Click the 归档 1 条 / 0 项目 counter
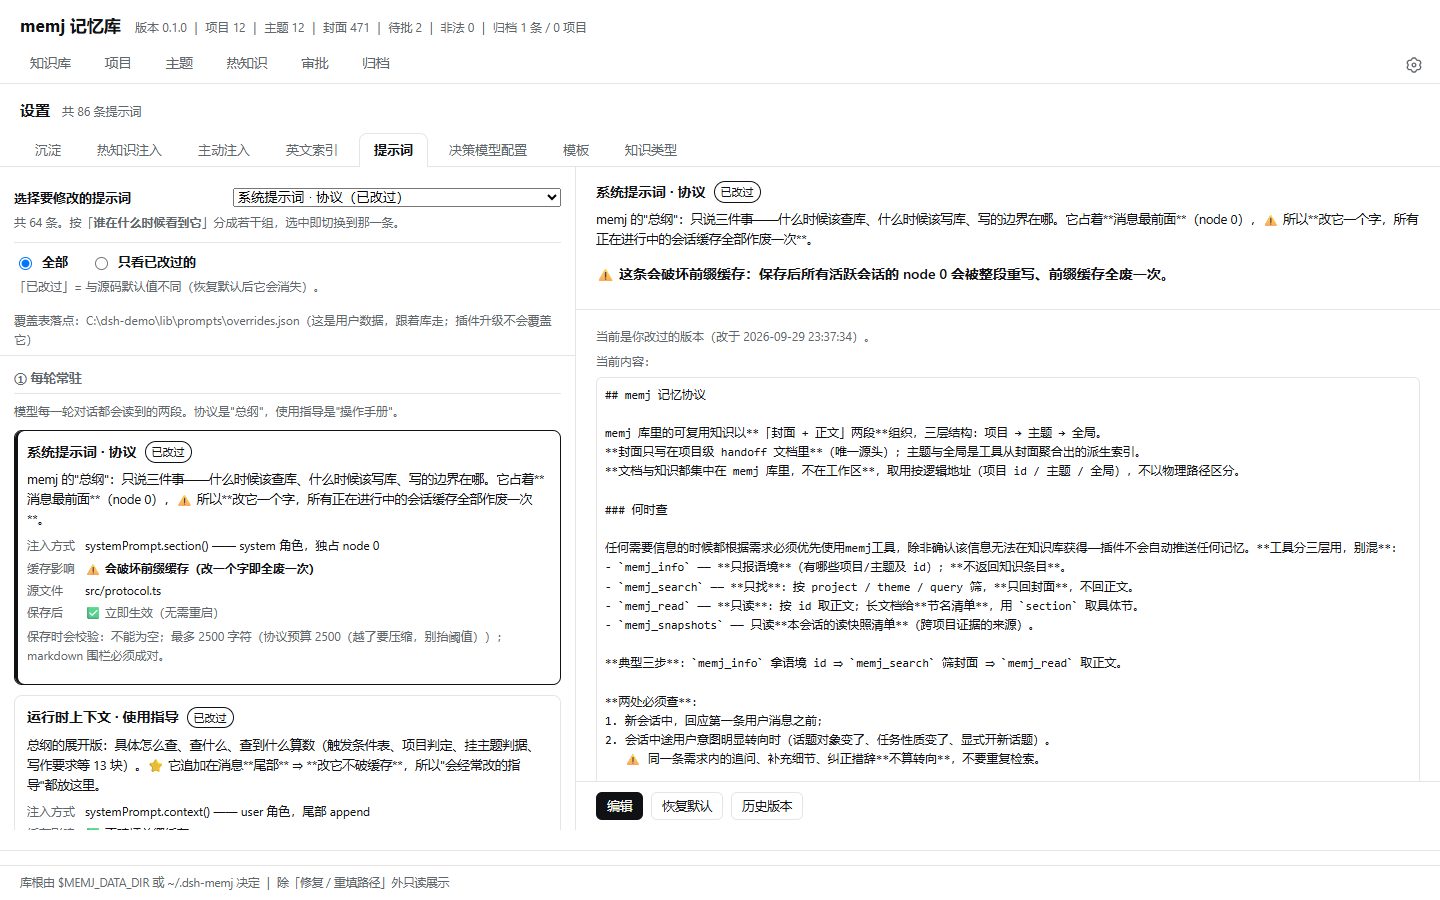 click(x=540, y=28)
